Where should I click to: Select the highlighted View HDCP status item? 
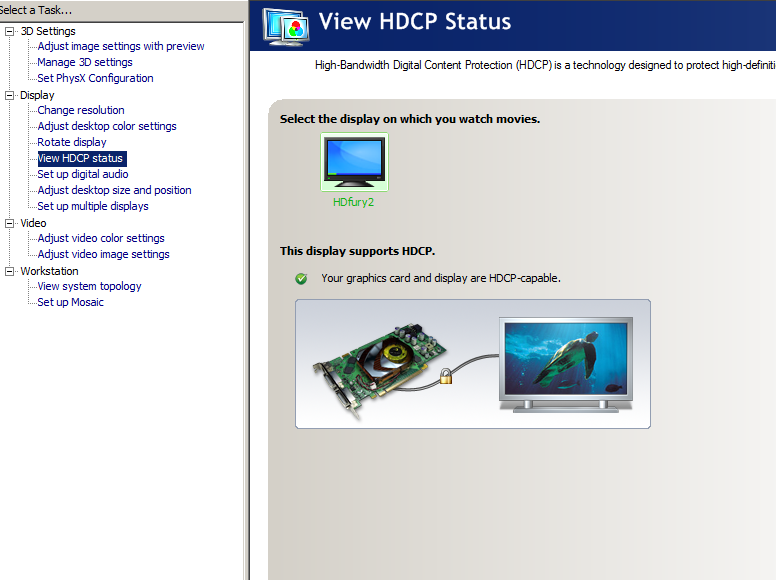[81, 158]
